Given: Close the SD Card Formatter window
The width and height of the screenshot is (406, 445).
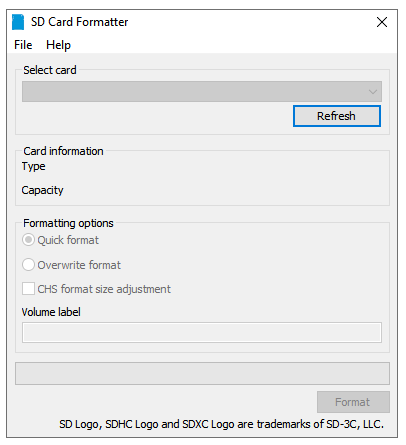Looking at the screenshot, I should (382, 22).
